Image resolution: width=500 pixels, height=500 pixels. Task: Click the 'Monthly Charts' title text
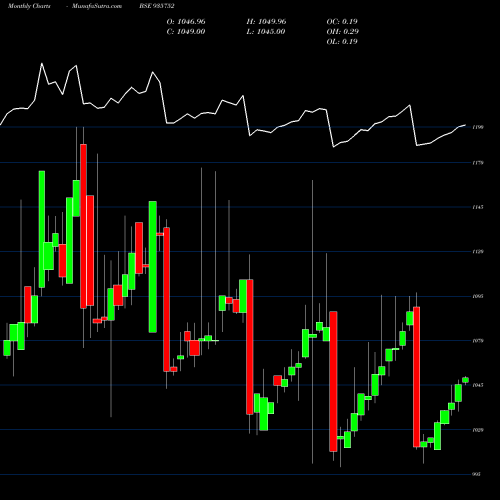click(29, 6)
